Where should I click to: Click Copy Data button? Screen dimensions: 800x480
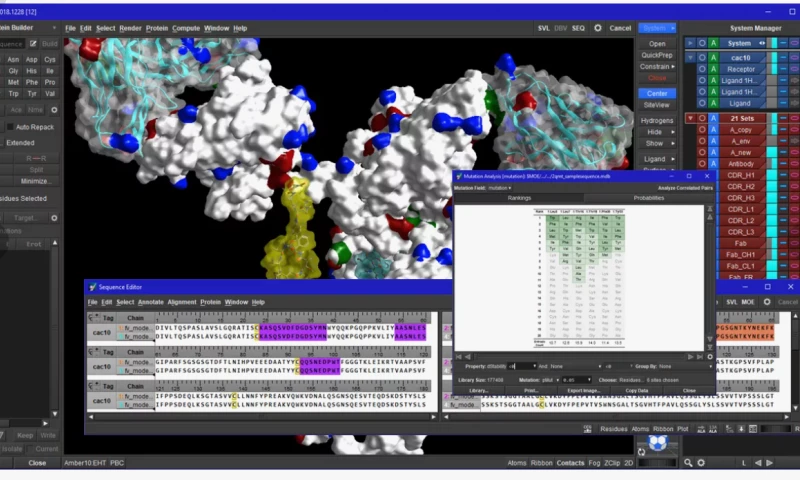pyautogui.click(x=637, y=391)
